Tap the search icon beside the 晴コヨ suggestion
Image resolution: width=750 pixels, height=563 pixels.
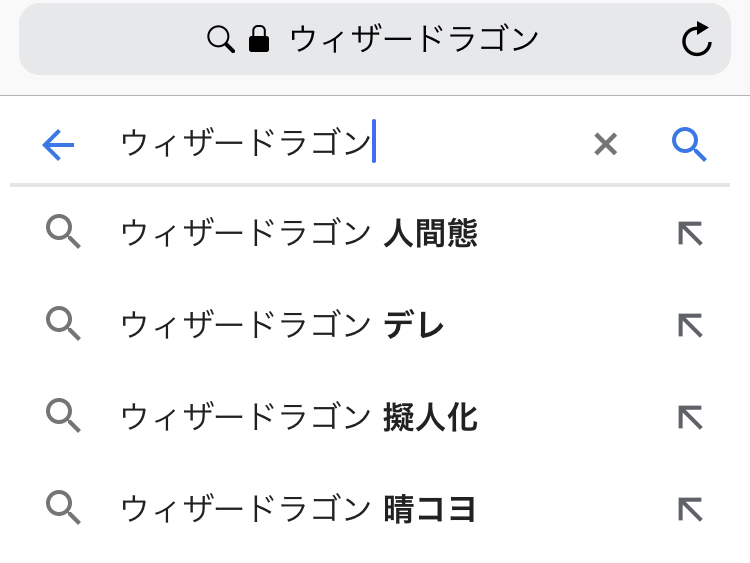(x=63, y=509)
